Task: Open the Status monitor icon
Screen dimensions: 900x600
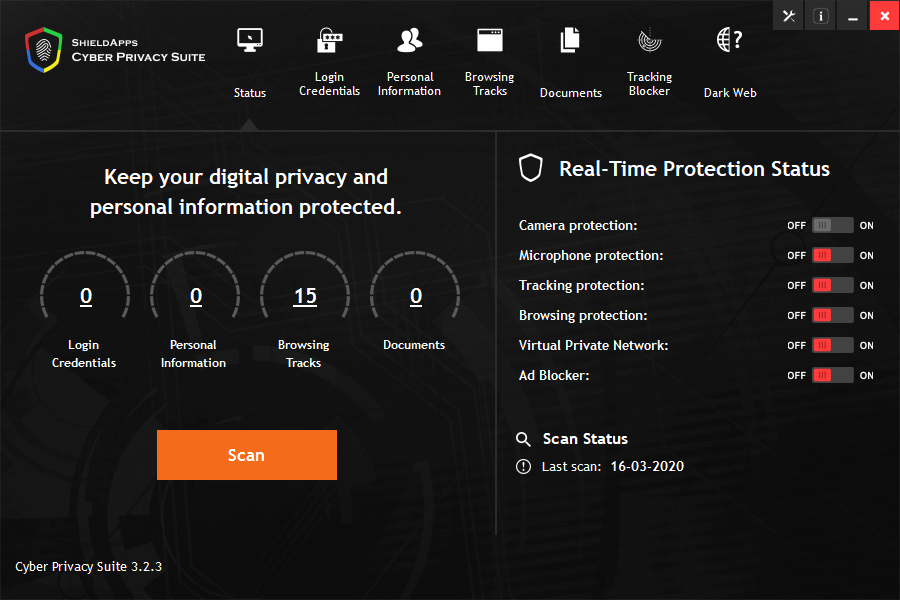Action: 250,40
